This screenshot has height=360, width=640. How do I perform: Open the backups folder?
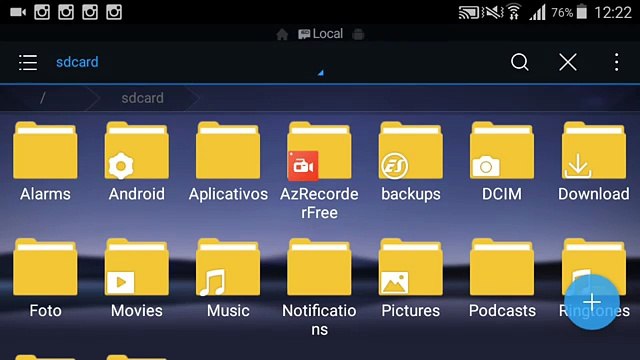[x=411, y=162]
